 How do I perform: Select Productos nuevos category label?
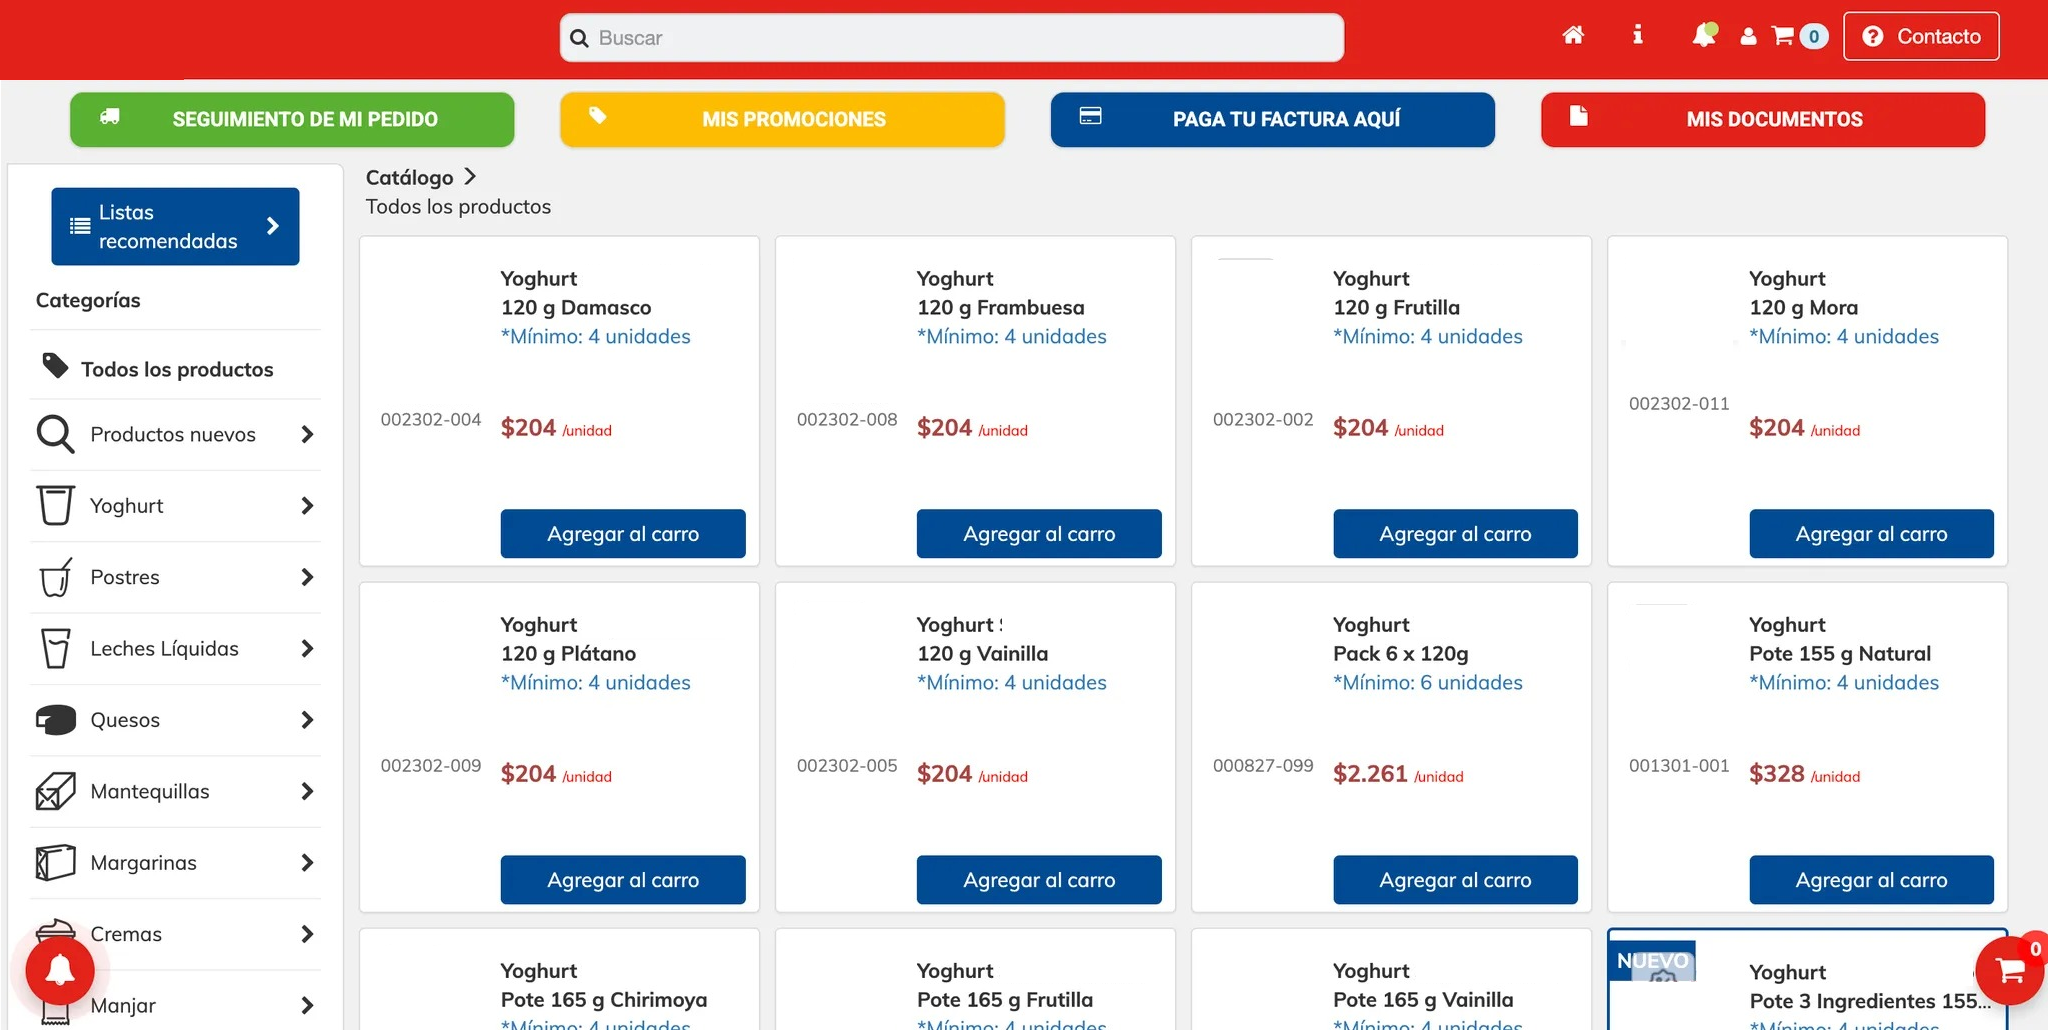[173, 434]
